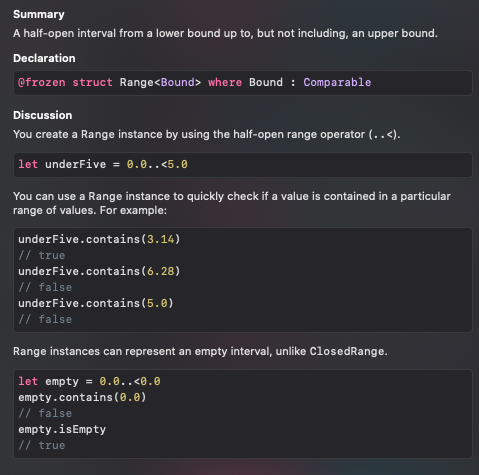Click the // true comment under contains(3.14)
Screen dimensions: 479x475
click(x=42, y=255)
